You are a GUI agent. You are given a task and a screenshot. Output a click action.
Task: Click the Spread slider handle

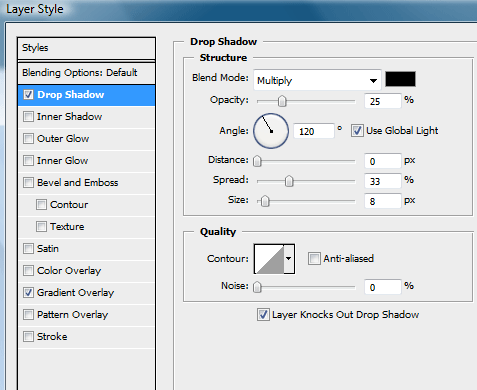click(289, 181)
